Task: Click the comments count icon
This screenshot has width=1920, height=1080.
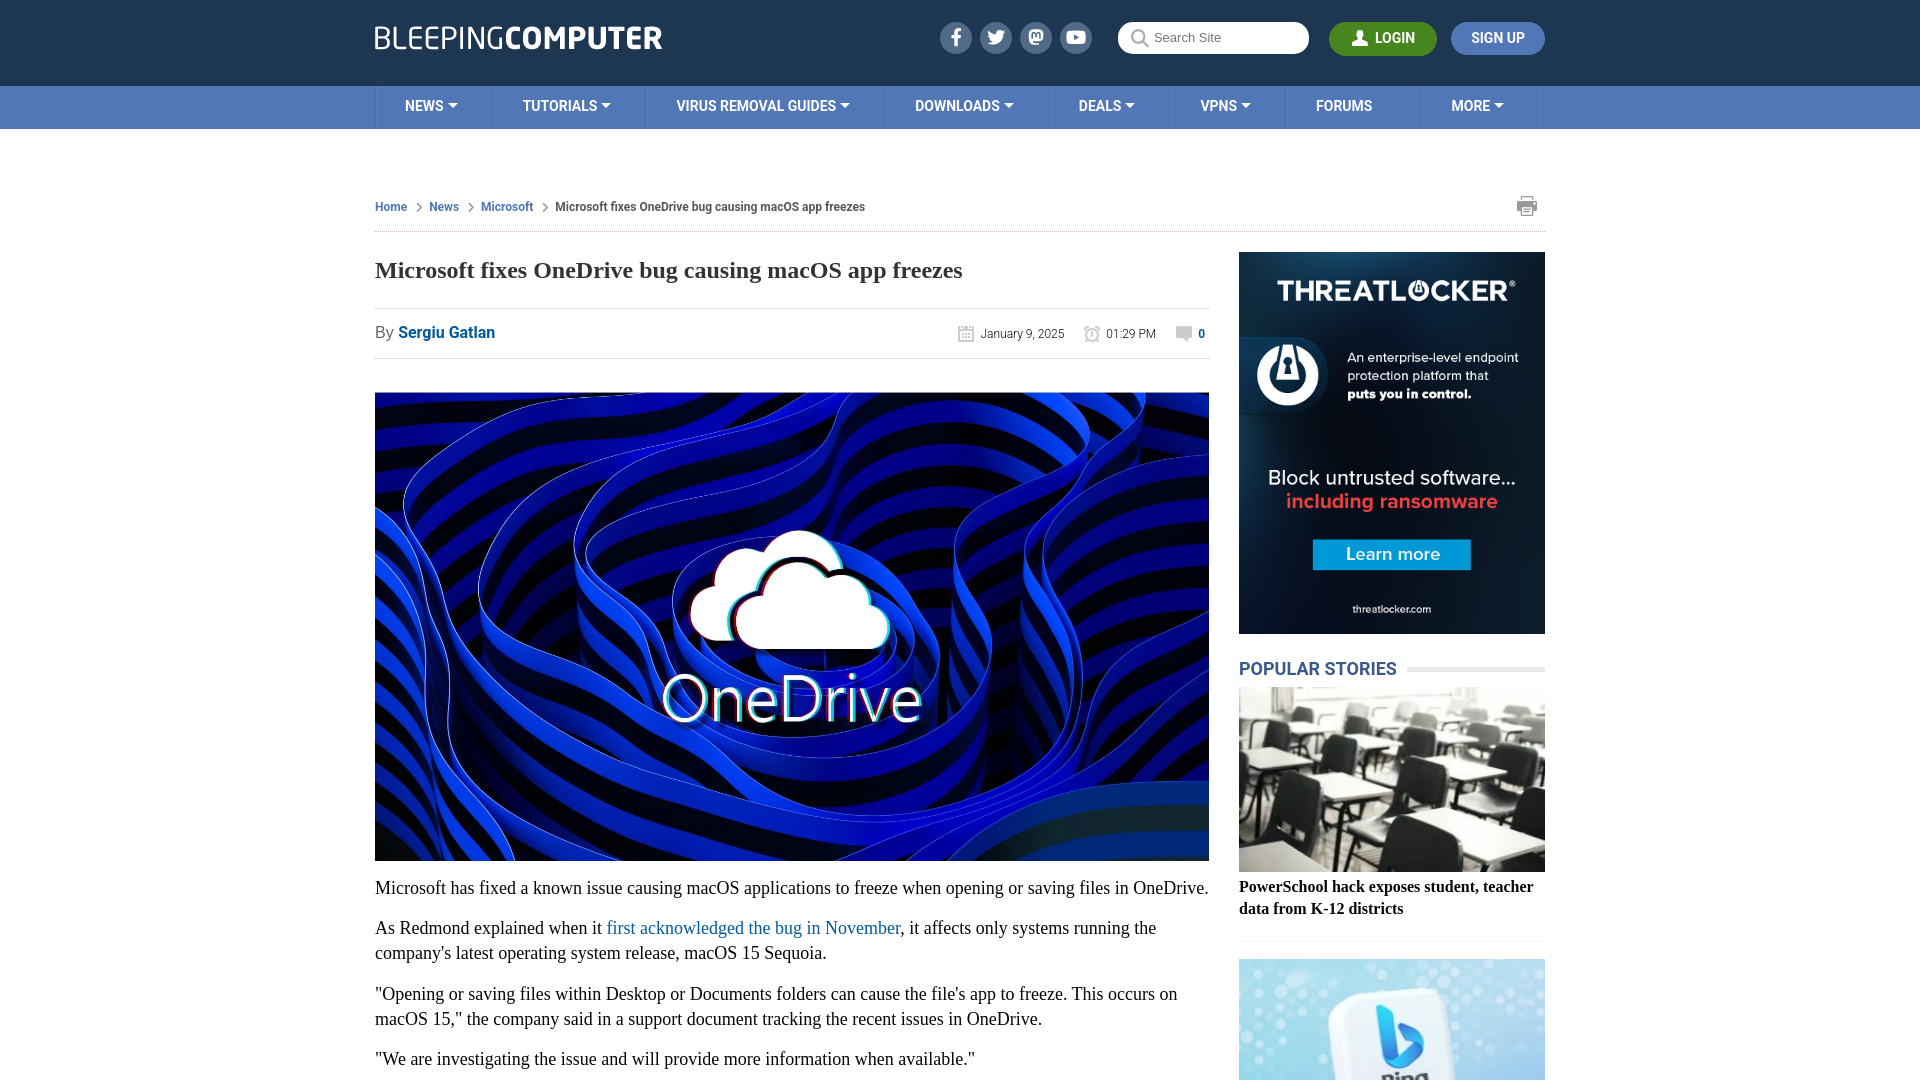Action: (x=1184, y=332)
